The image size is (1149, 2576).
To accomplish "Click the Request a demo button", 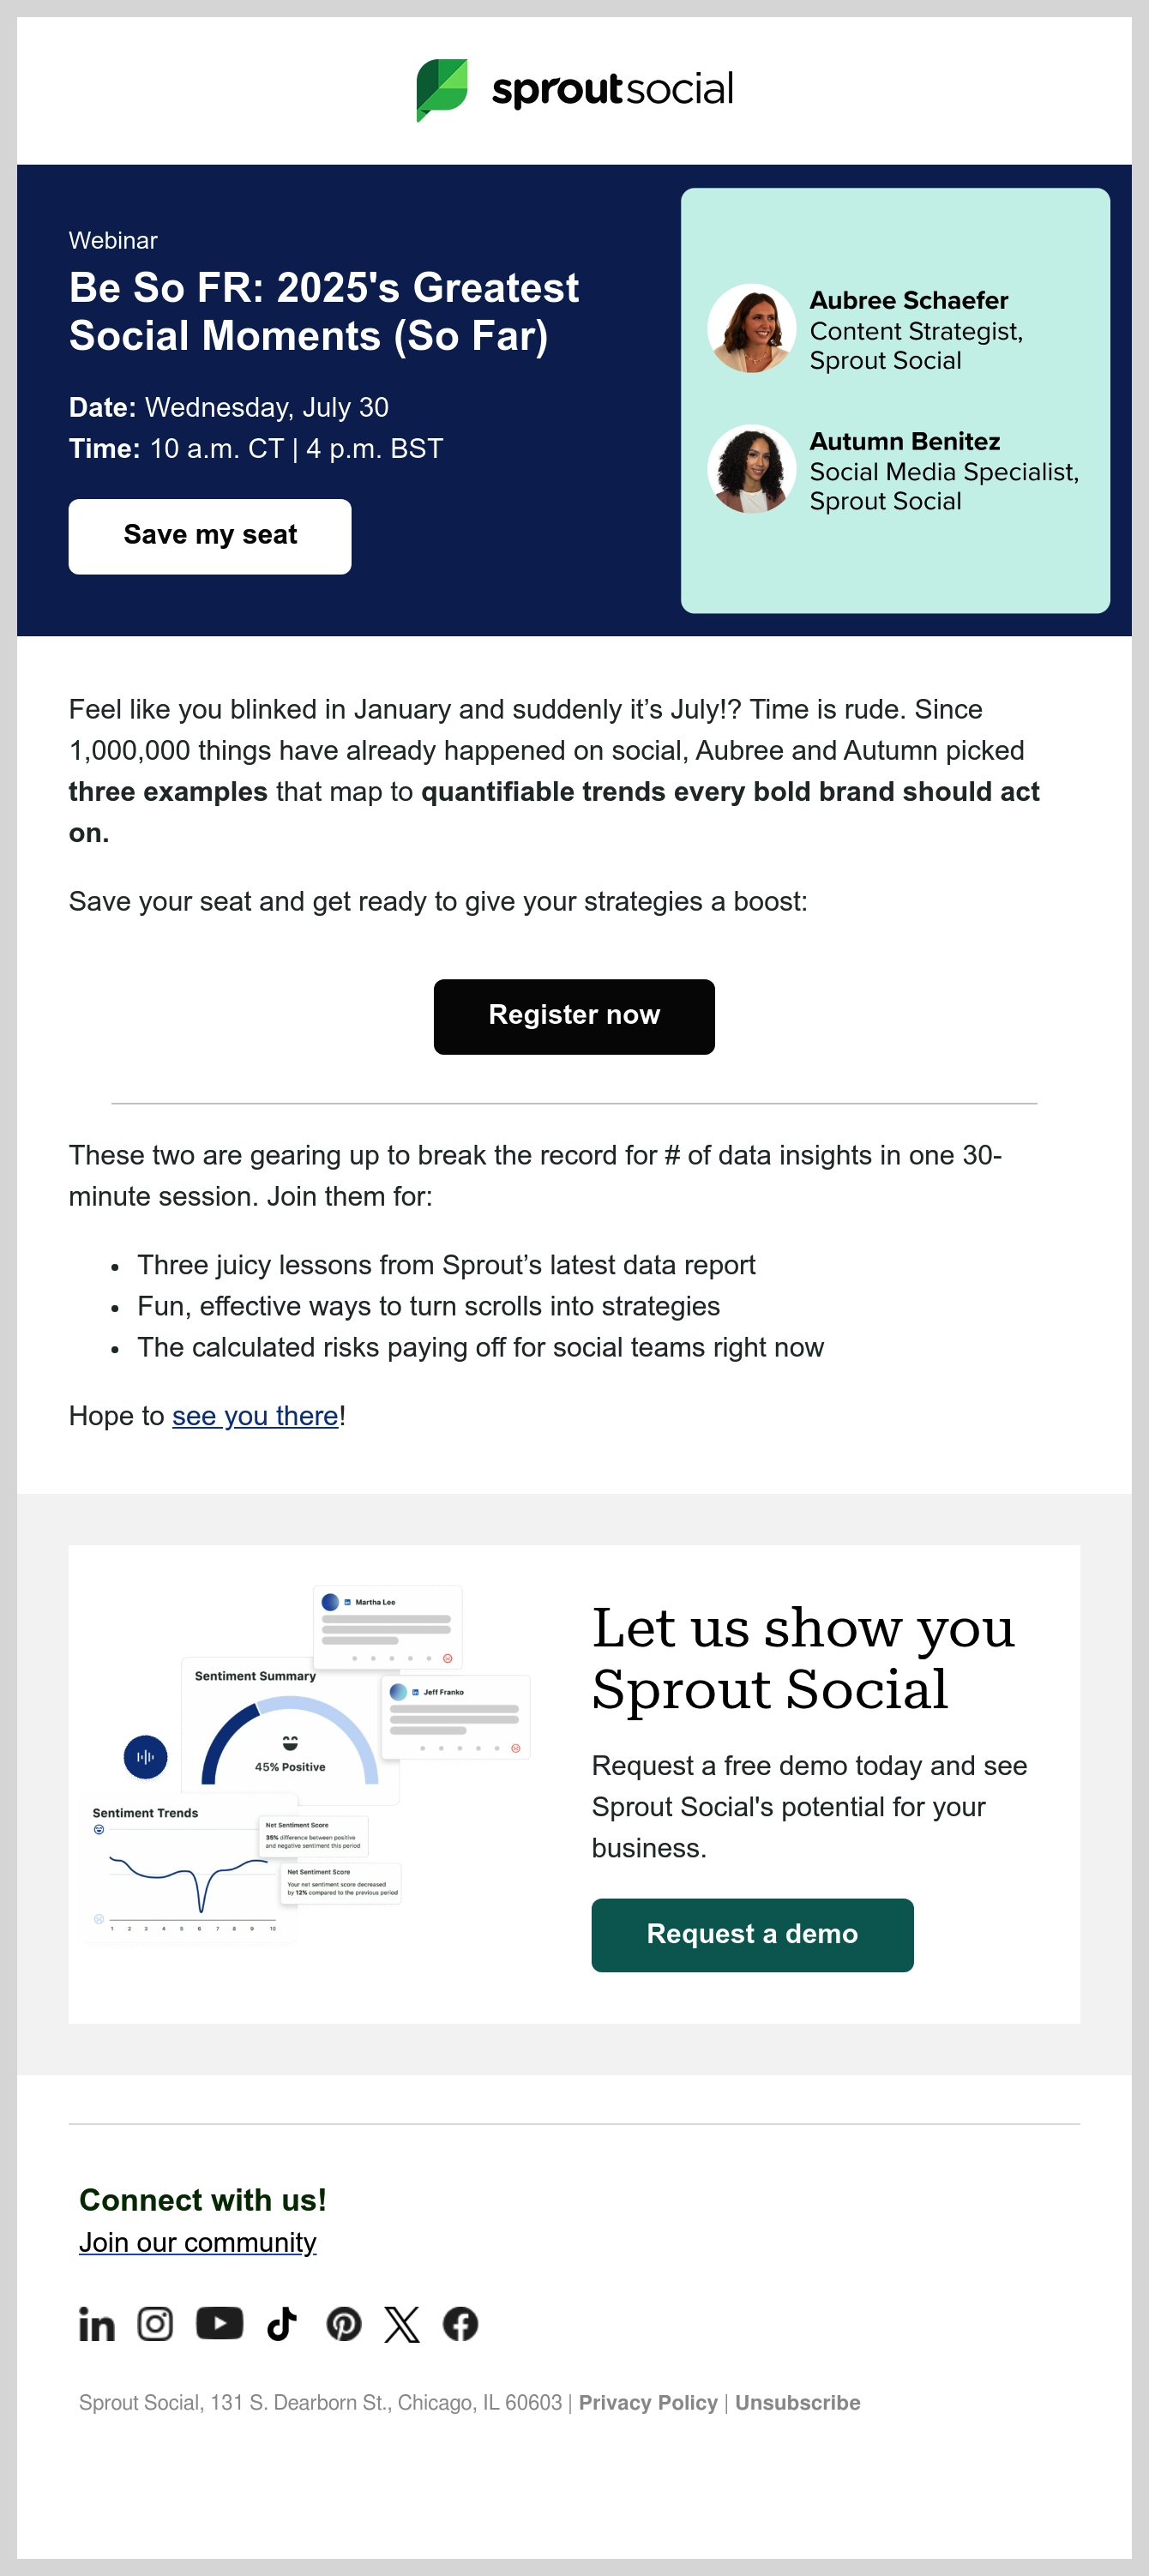I will click(x=752, y=1935).
